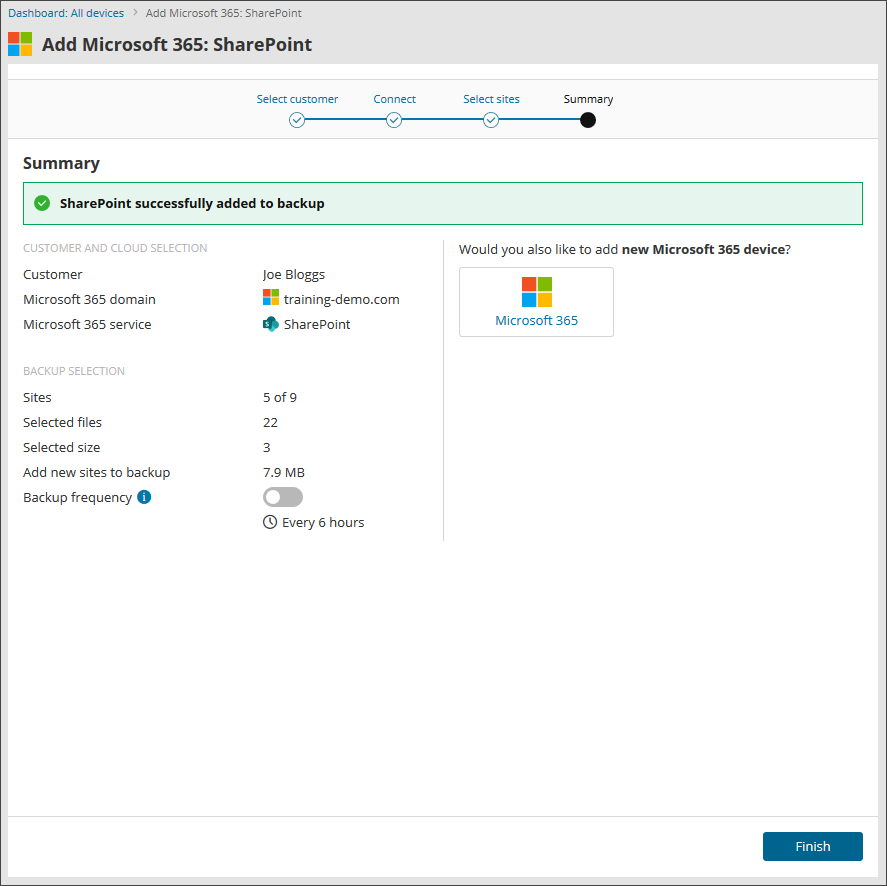Screen dimensions: 887x886
Task: Return to the Select sites step
Action: [491, 99]
